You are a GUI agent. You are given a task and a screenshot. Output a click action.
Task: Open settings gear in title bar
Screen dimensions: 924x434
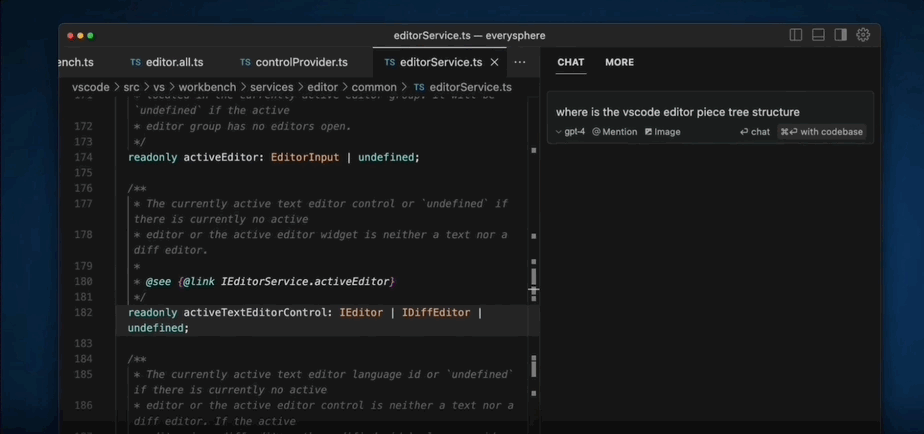point(863,35)
